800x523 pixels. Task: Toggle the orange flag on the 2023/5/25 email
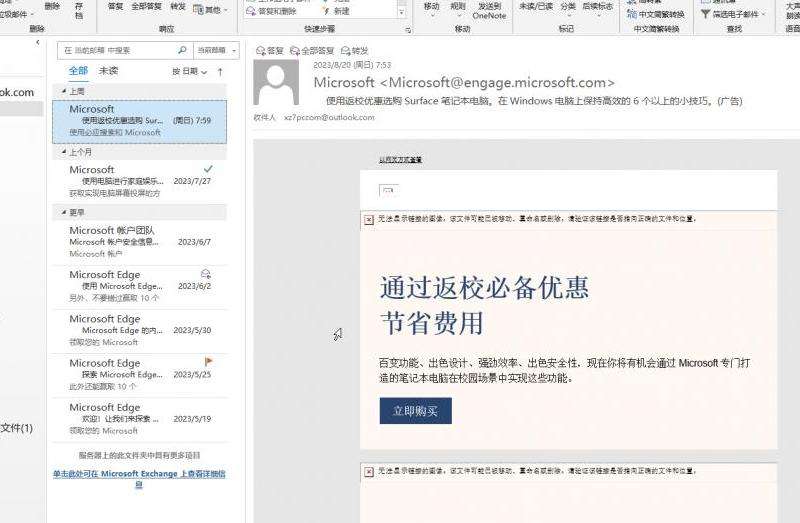(208, 362)
